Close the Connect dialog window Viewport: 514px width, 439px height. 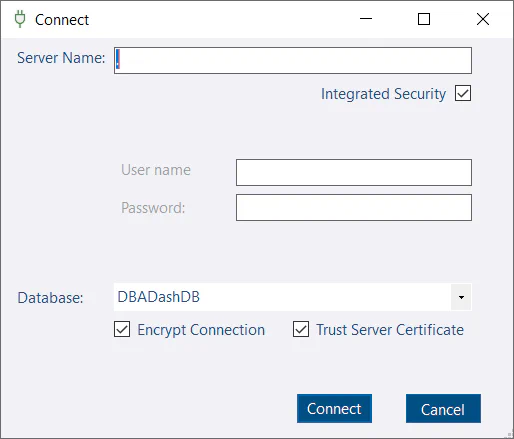[x=483, y=19]
